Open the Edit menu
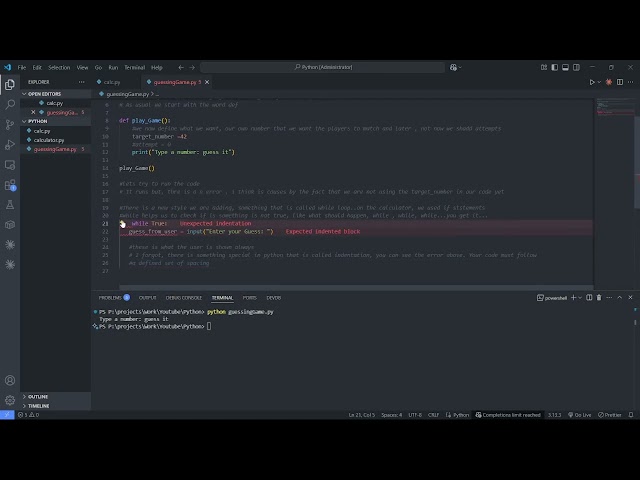640x480 pixels. tap(37, 67)
